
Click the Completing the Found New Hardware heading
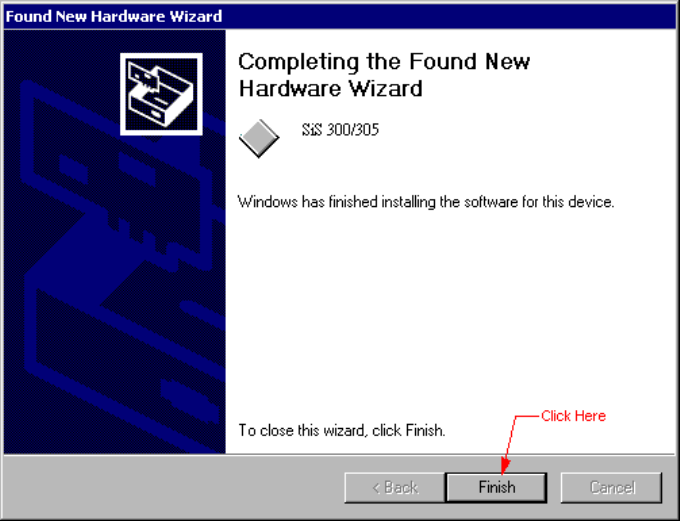pyautogui.click(x=384, y=75)
